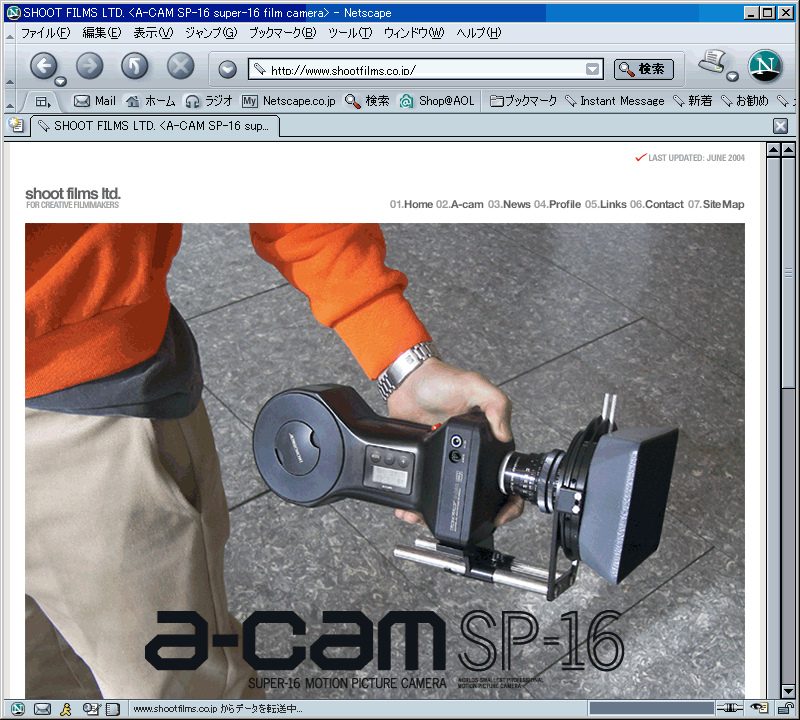Open the Back button history dropdown arrow

61,81
